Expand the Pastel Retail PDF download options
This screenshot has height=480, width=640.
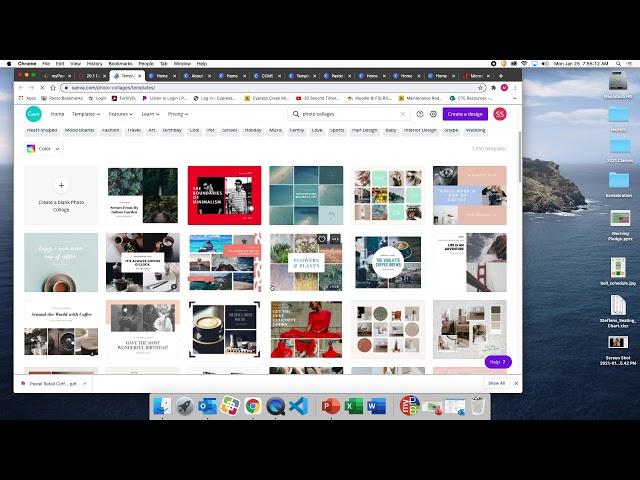coord(84,384)
